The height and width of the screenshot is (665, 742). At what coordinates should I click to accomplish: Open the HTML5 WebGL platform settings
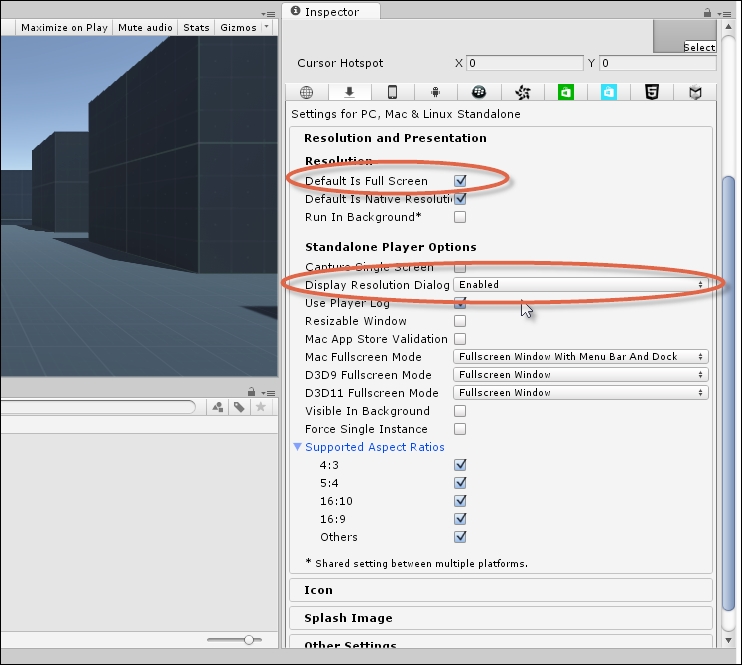point(652,92)
